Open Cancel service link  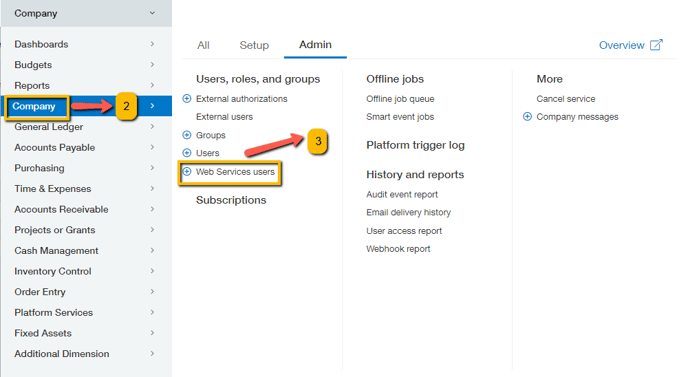(566, 99)
